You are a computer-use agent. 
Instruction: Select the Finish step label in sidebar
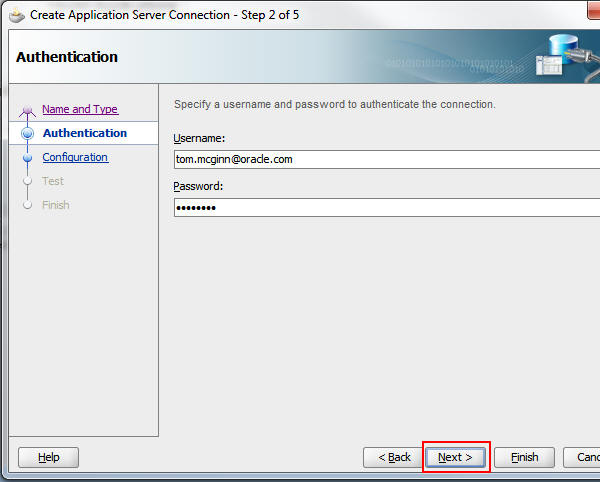56,205
